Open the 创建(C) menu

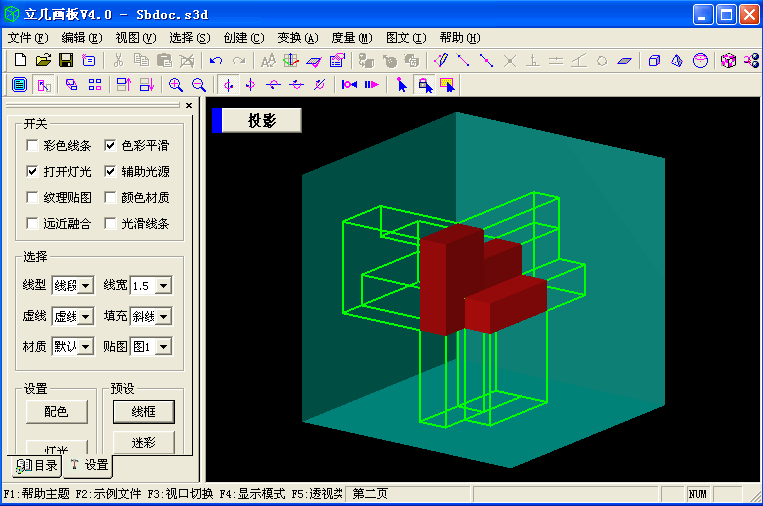coord(244,38)
